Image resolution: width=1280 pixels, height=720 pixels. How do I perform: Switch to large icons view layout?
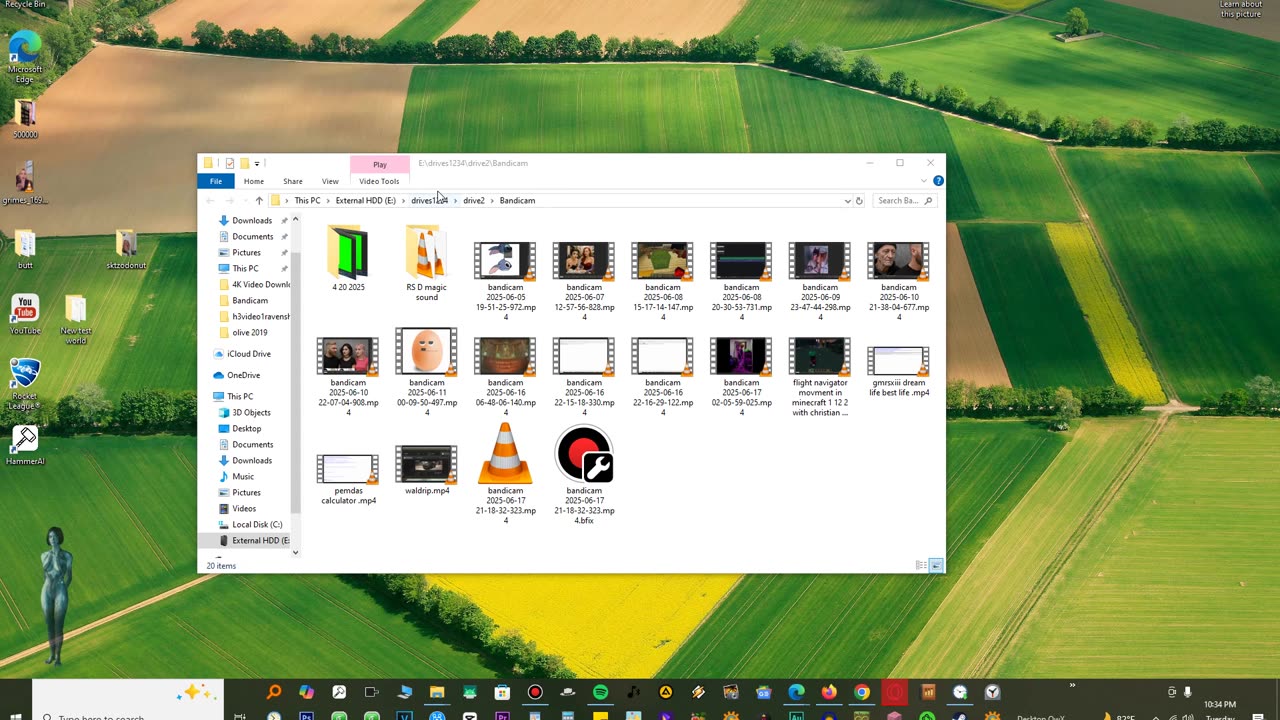(x=936, y=566)
